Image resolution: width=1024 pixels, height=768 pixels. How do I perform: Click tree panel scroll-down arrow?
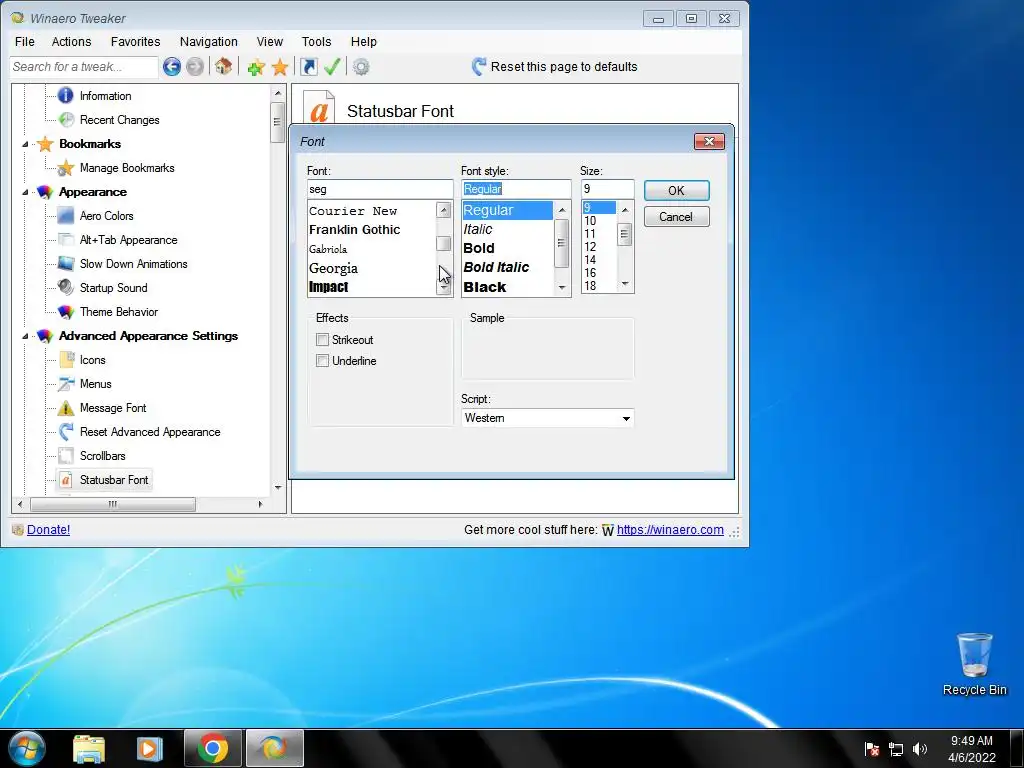coord(278,487)
